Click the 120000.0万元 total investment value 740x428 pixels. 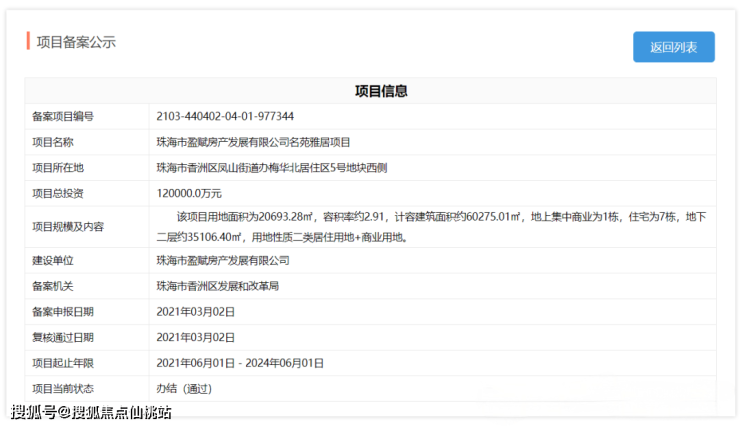[189, 193]
